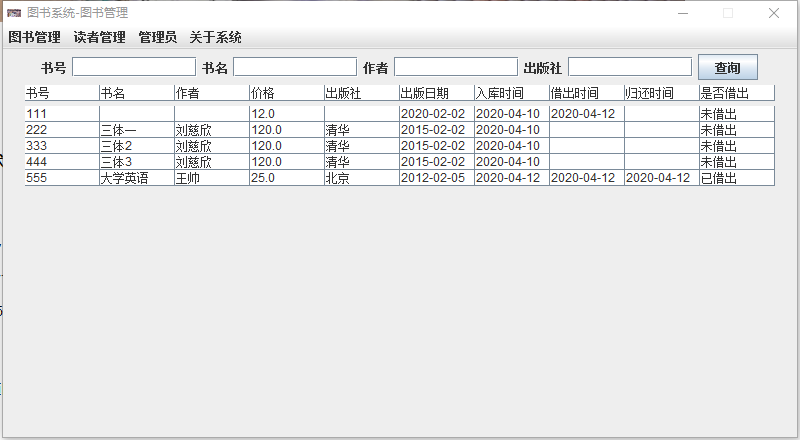This screenshot has width=800, height=440.
Task: Click the Java app icon in title bar
Action: tap(14, 13)
